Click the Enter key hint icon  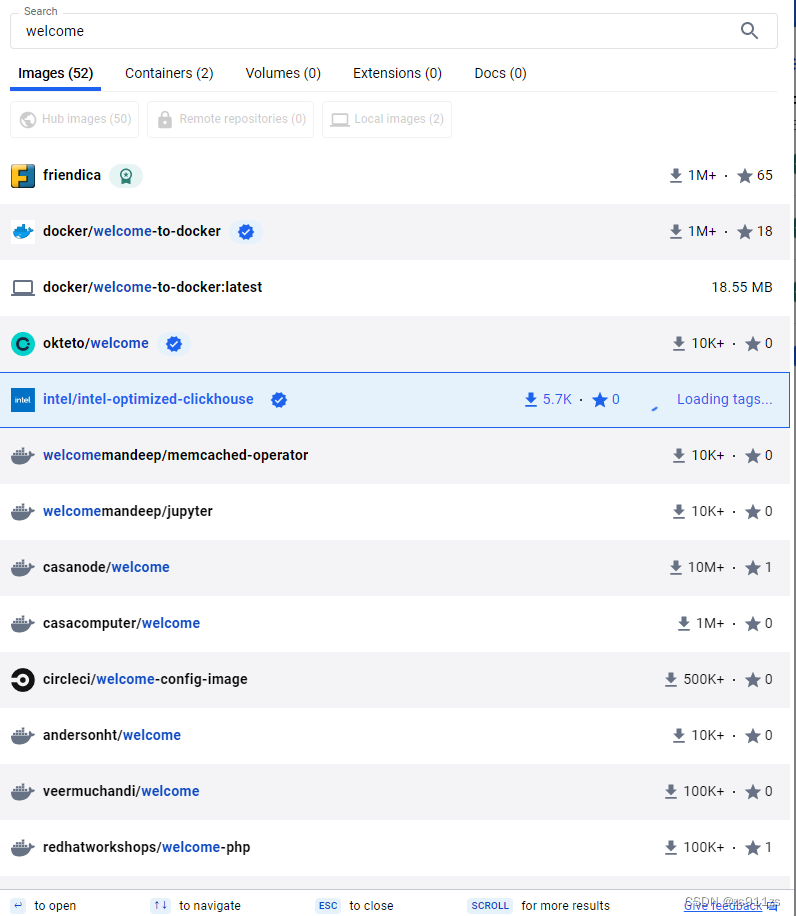pos(18,906)
